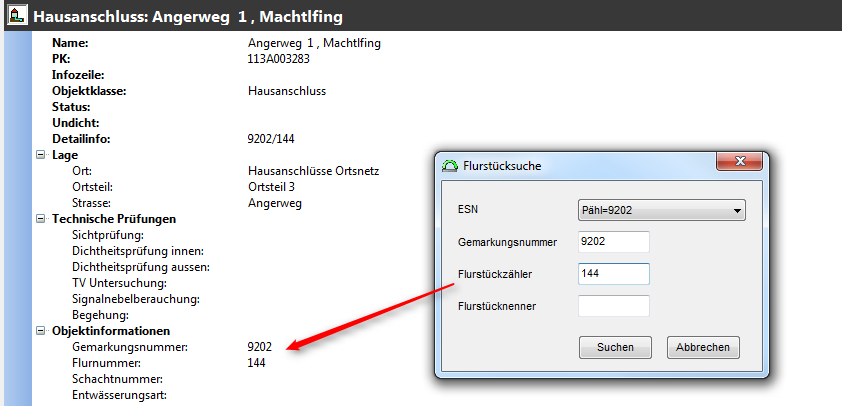
Task: Click the Technische Prüfungen heading
Action: coord(114,219)
